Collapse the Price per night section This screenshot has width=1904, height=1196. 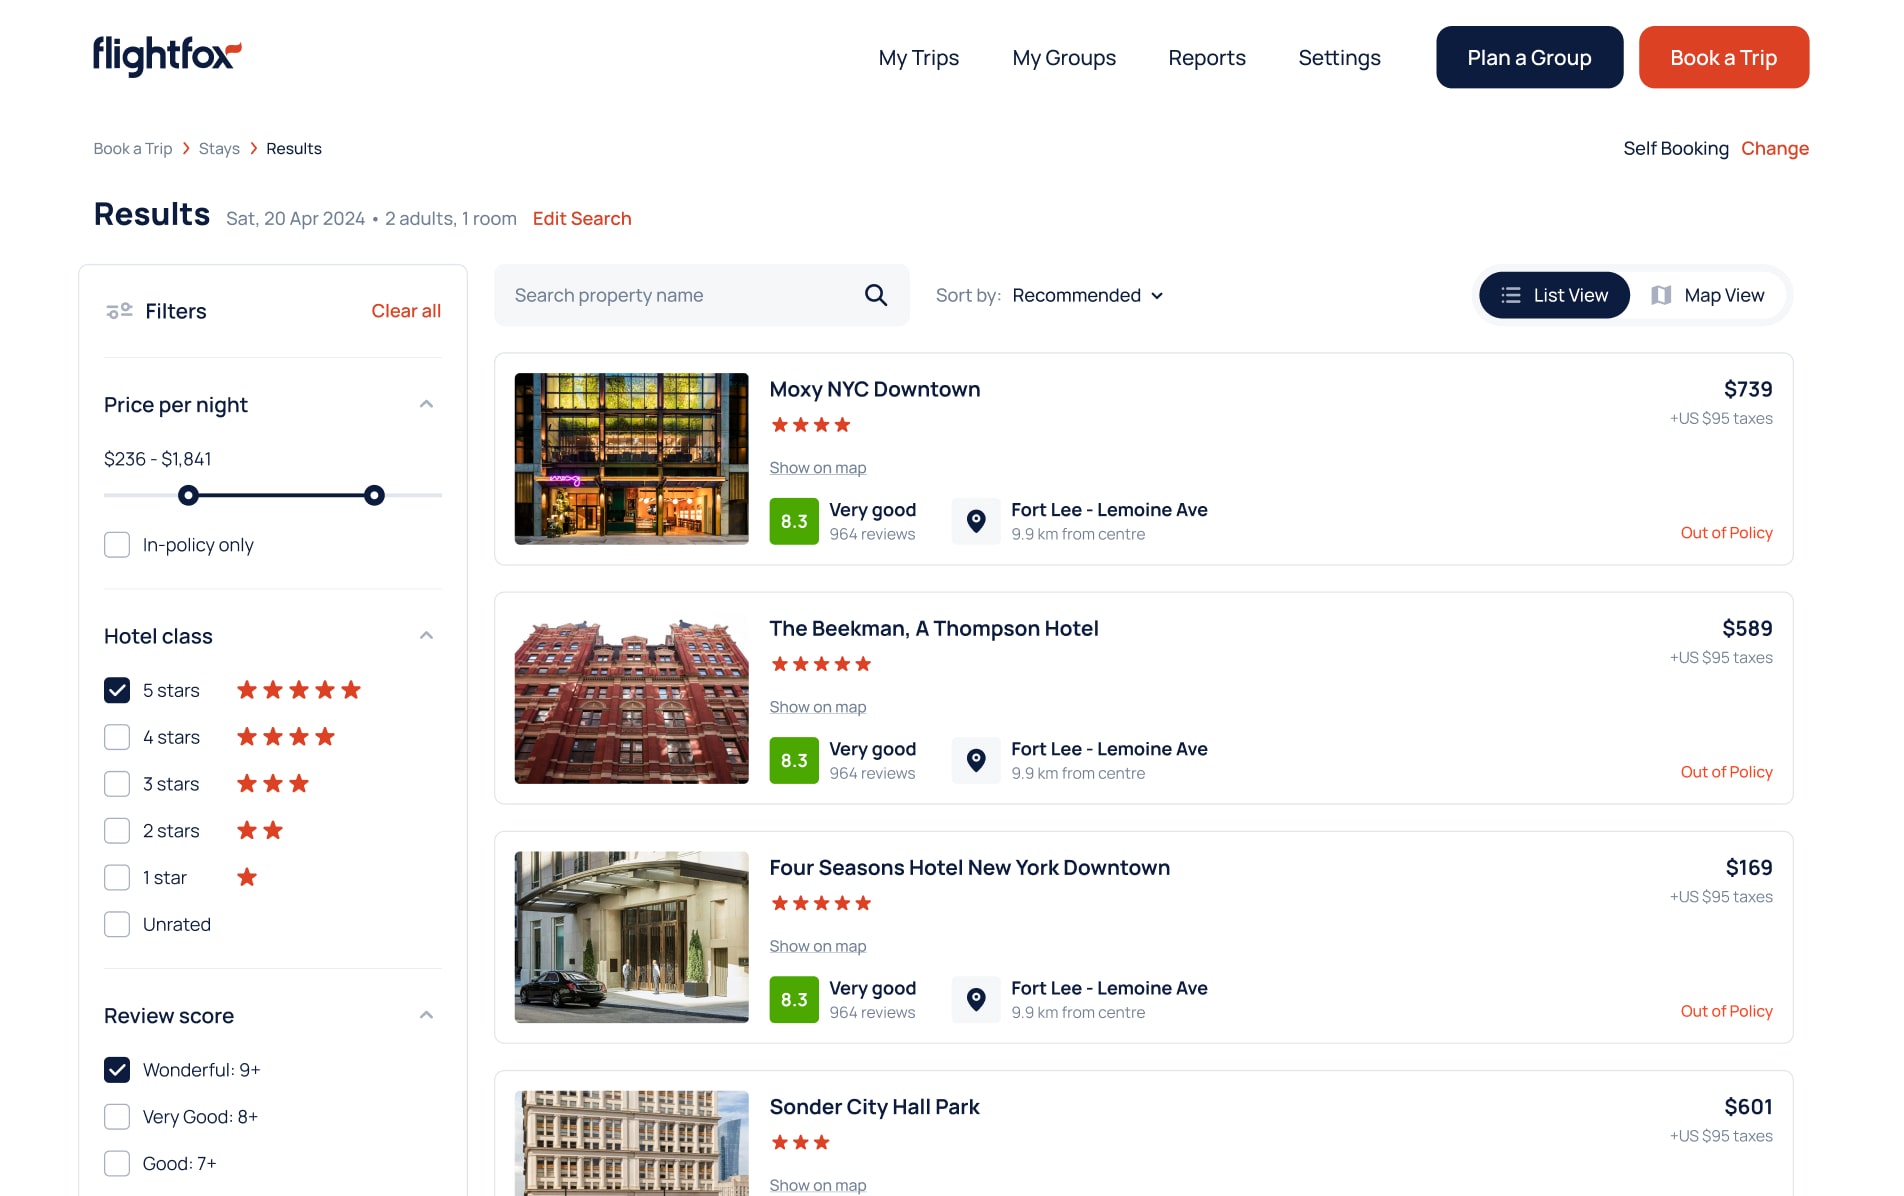426,404
